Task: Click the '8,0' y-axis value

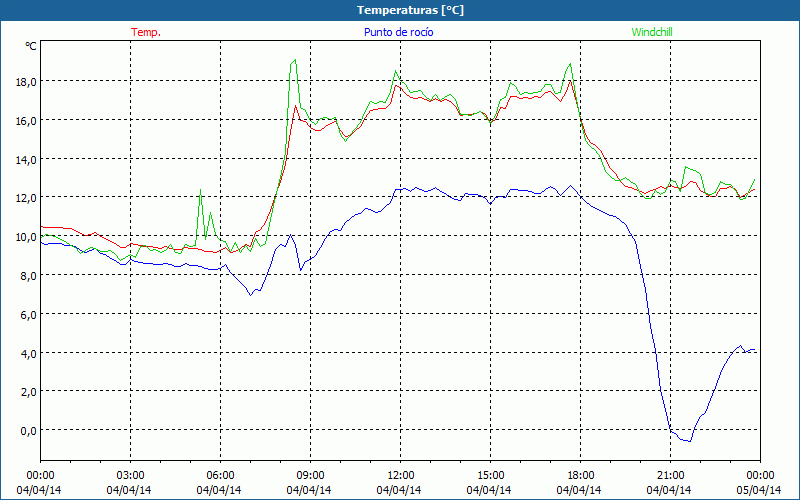Action: pos(27,276)
